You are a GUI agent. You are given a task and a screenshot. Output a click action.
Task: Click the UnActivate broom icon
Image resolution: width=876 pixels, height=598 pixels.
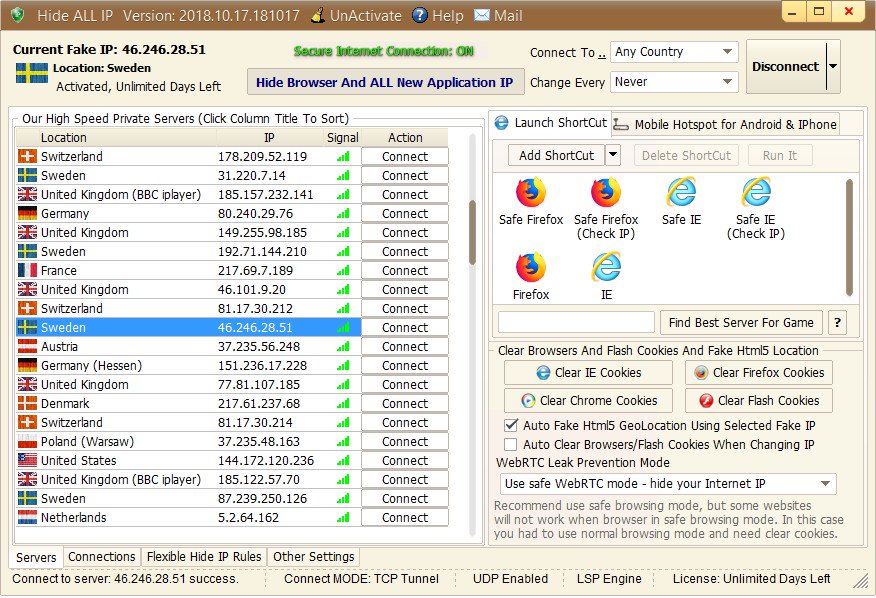[x=318, y=15]
